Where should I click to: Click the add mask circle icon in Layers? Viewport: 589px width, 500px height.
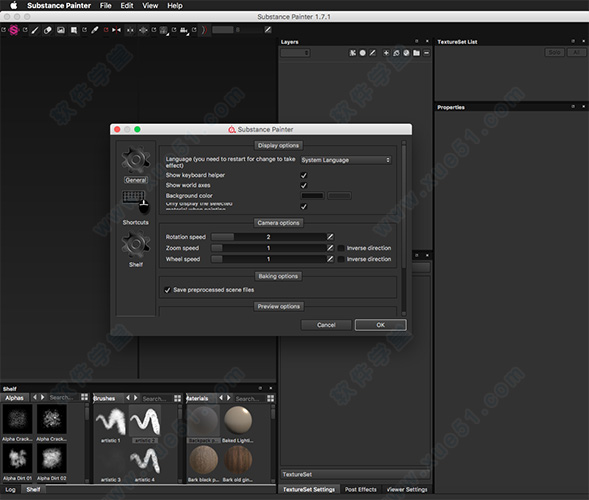tap(362, 53)
